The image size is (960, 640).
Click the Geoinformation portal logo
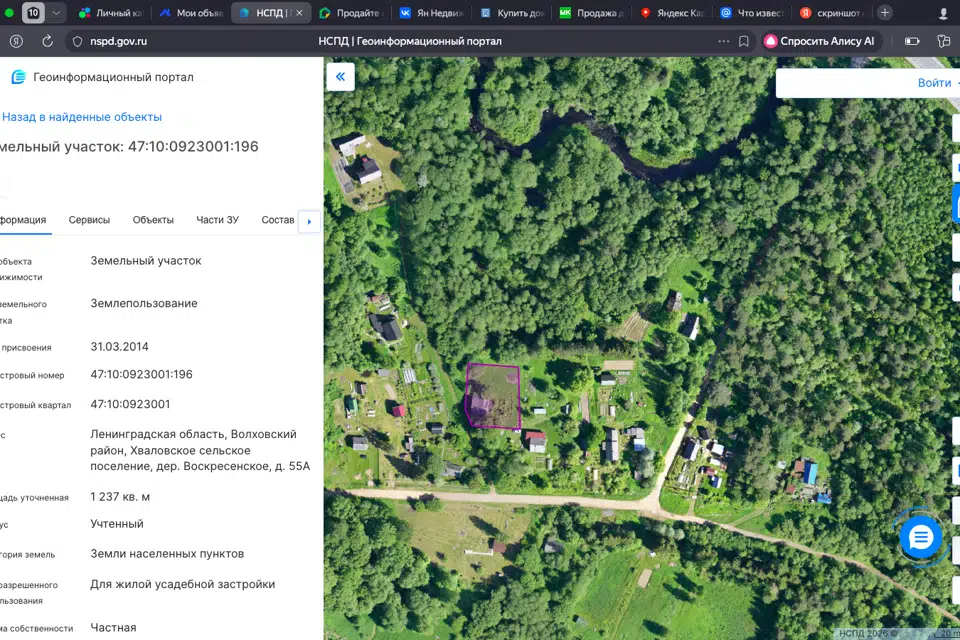pos(18,77)
